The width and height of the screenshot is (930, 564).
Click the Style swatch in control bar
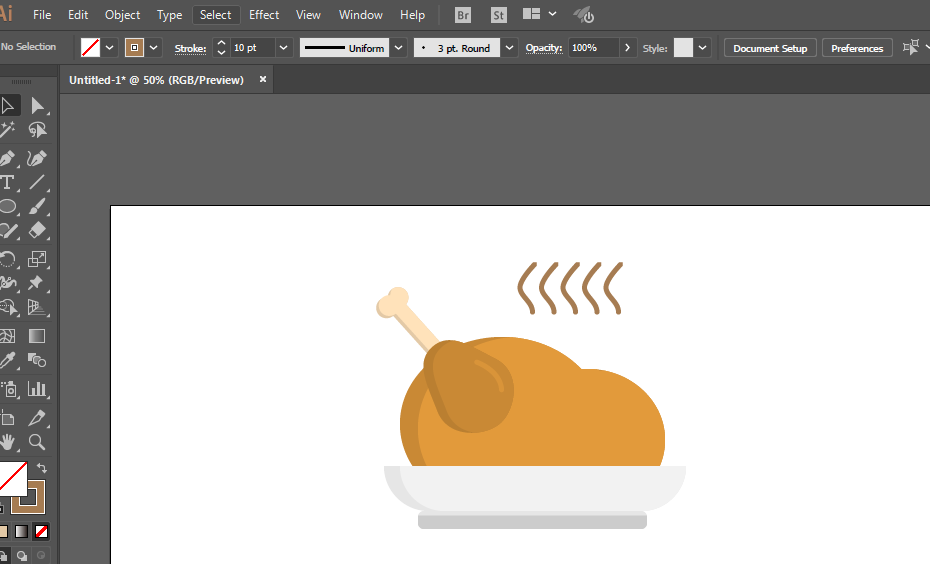point(683,48)
